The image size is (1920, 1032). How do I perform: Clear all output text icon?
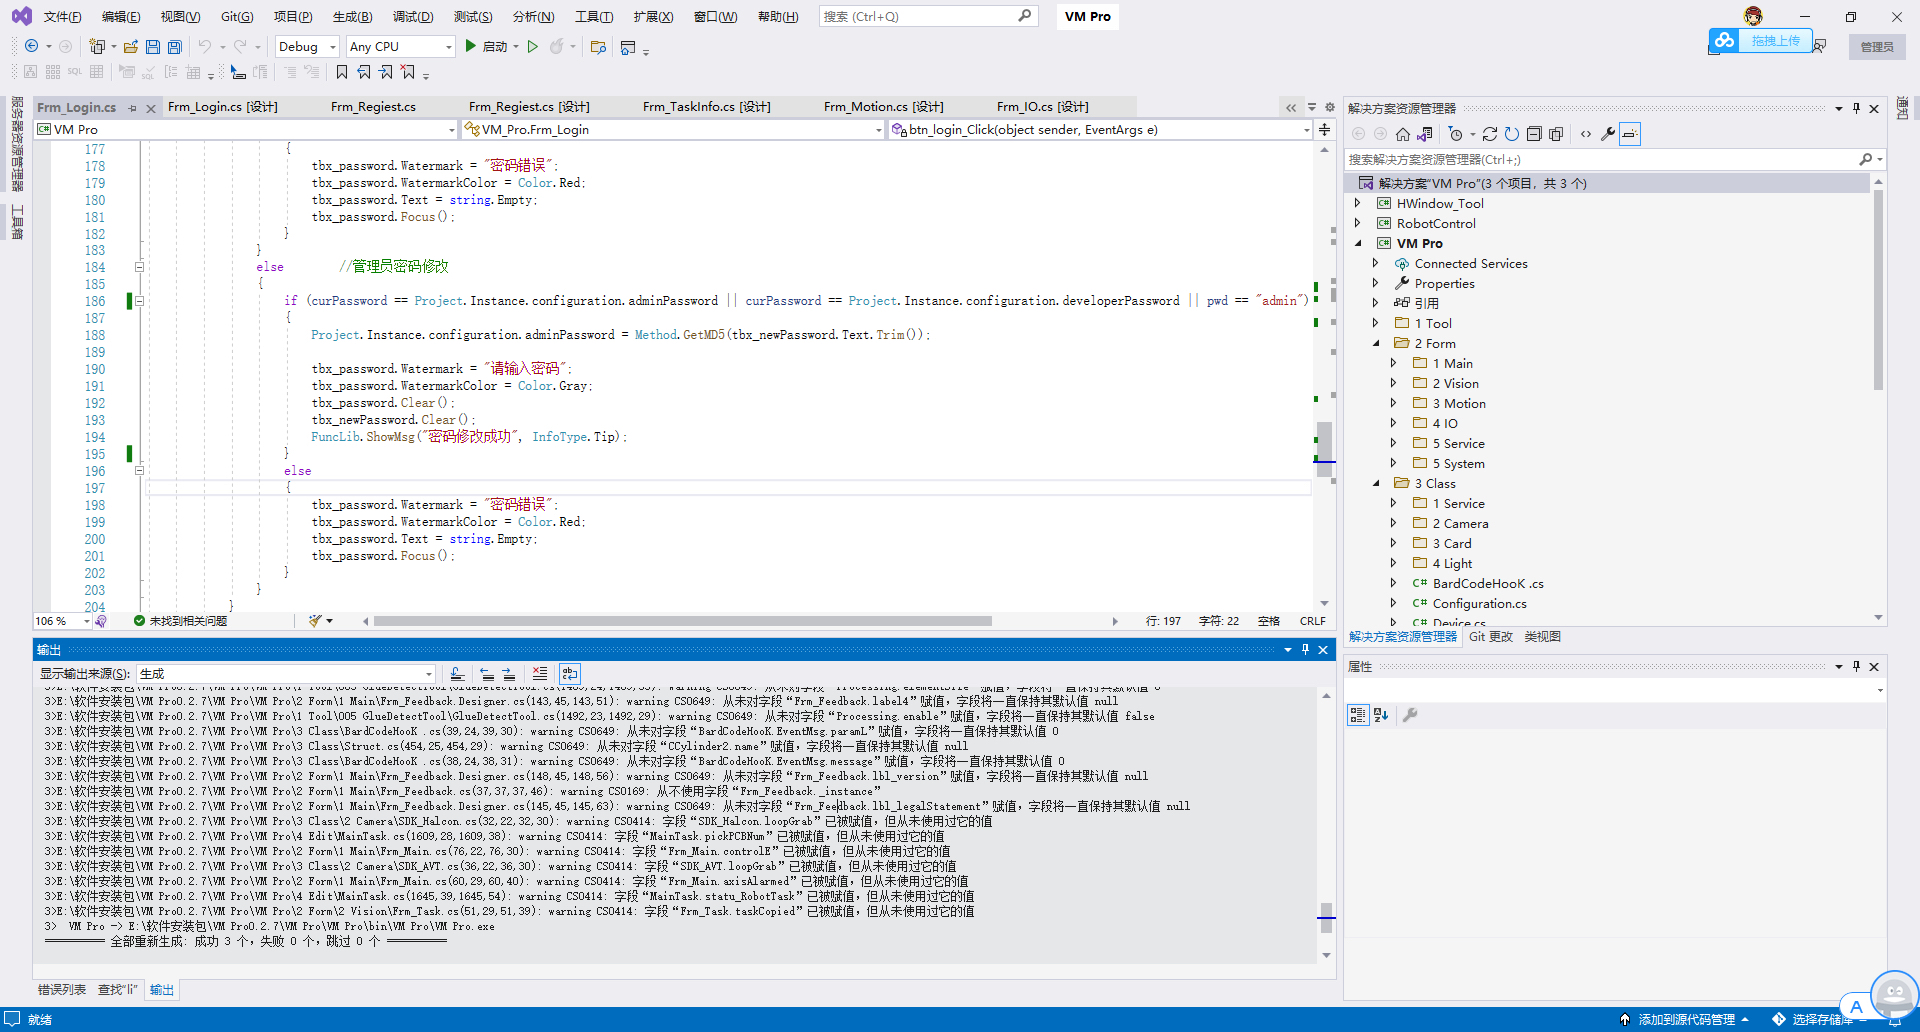pyautogui.click(x=540, y=674)
